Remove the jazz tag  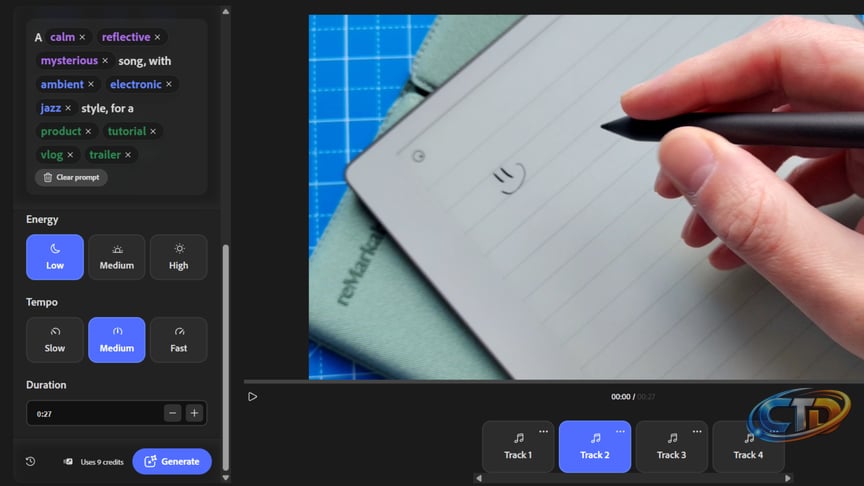[68, 108]
